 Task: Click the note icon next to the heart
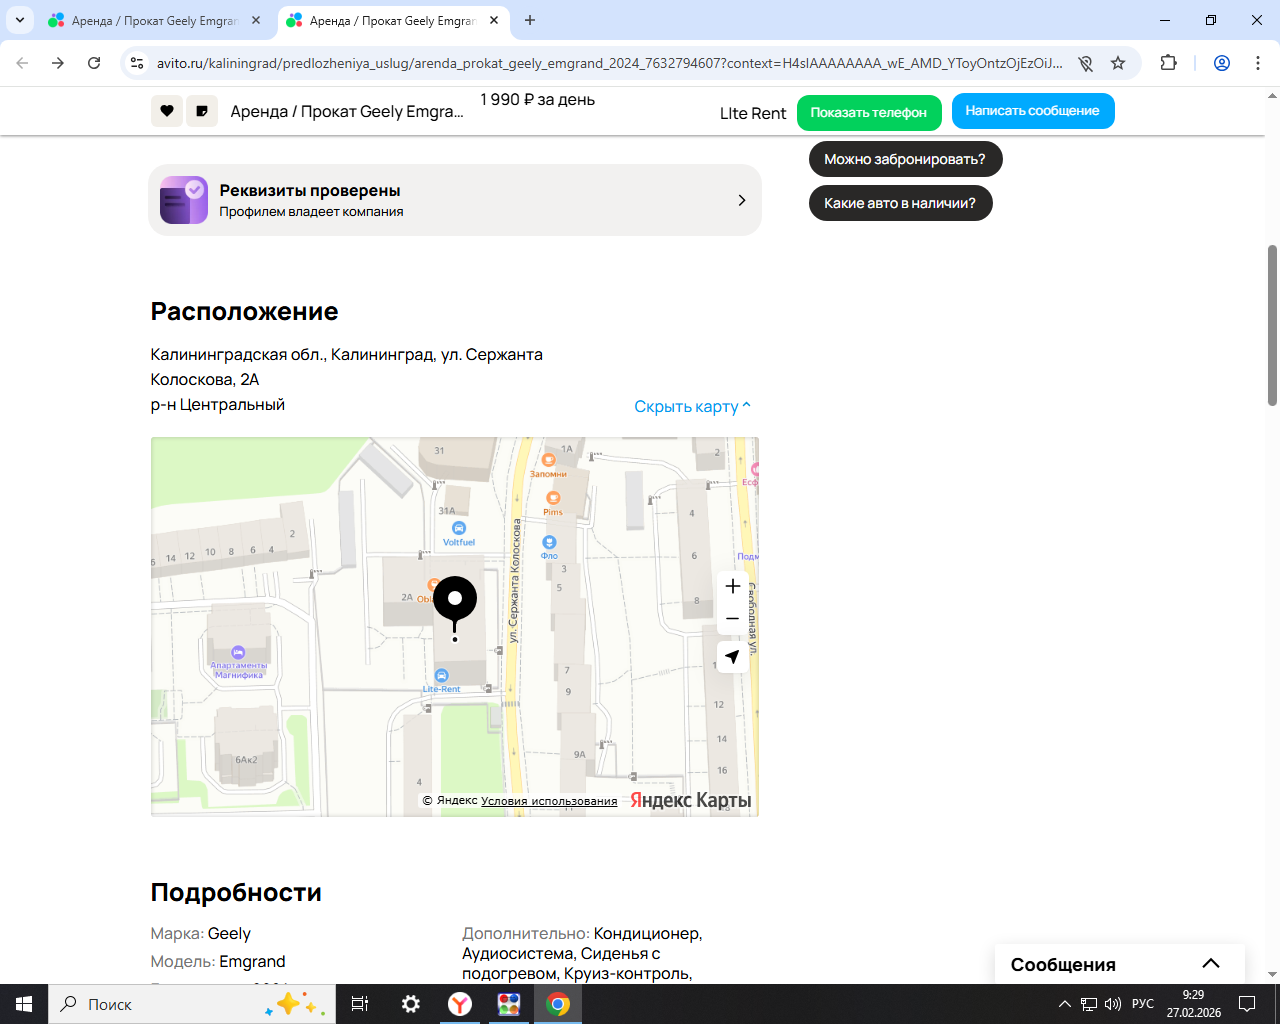[x=202, y=111]
